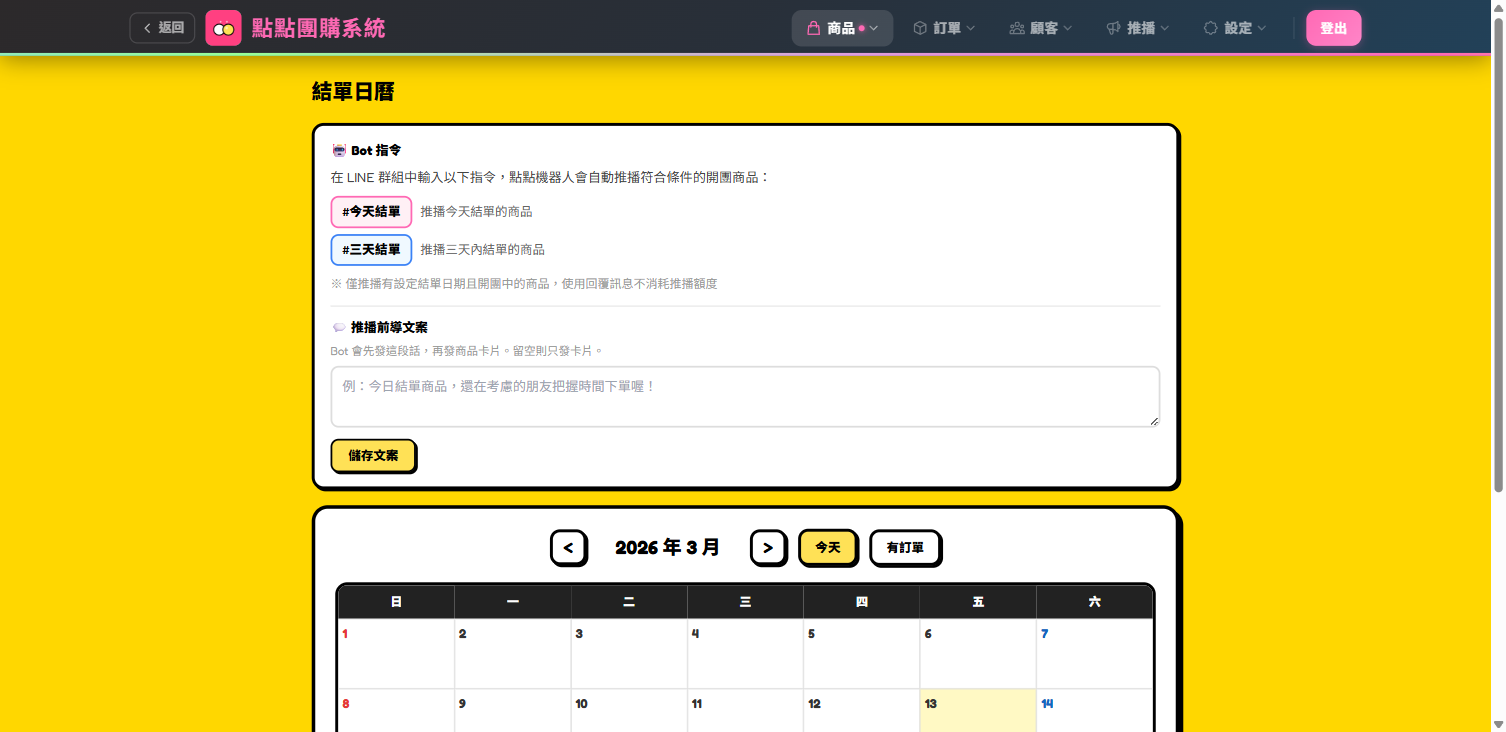Click the box icon beside 訂單
Viewport: 1506px width, 732px height.
(x=920, y=28)
